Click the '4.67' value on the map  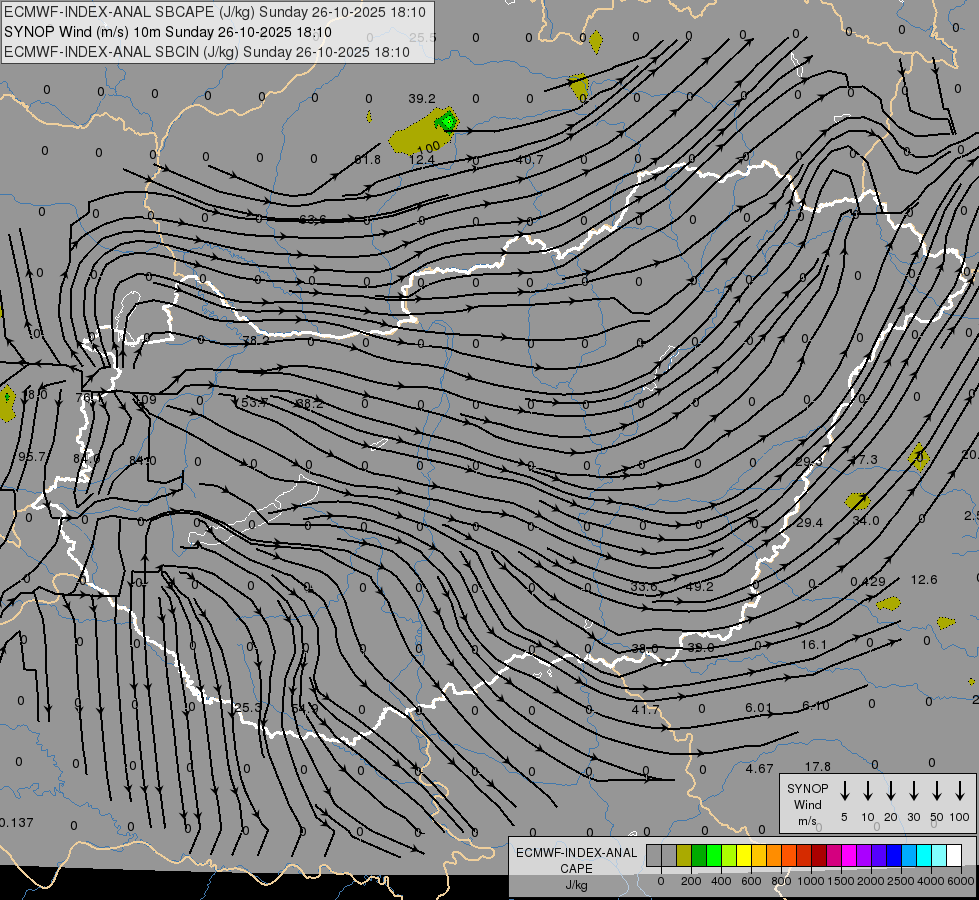point(760,768)
